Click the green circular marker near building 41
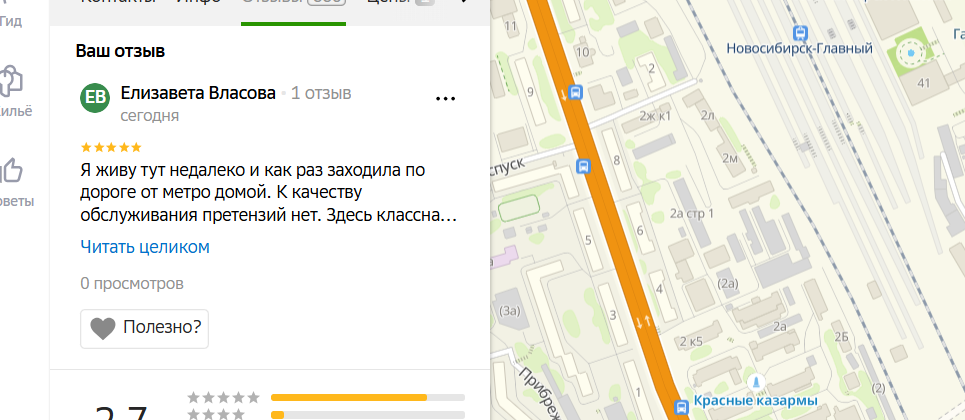Screen dimensions: 965x420 tap(911, 54)
